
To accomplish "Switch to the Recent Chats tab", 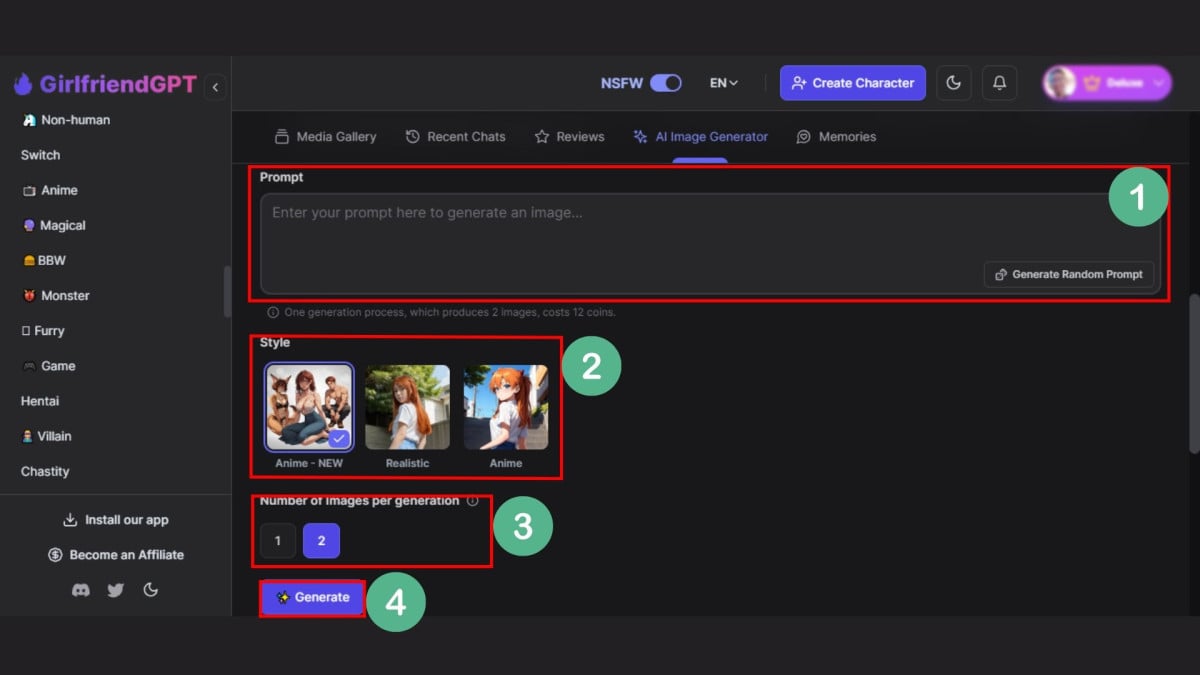I will click(x=455, y=137).
